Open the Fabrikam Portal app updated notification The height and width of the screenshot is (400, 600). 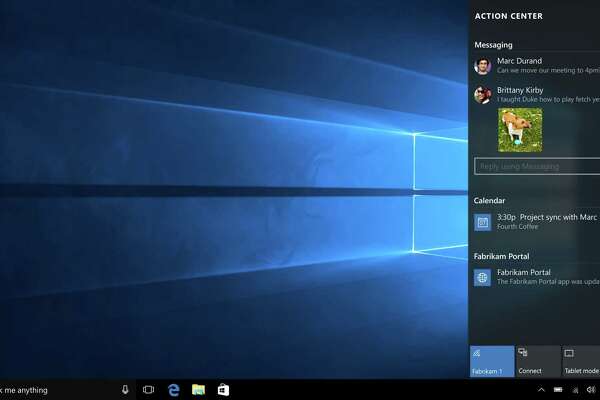548,282
